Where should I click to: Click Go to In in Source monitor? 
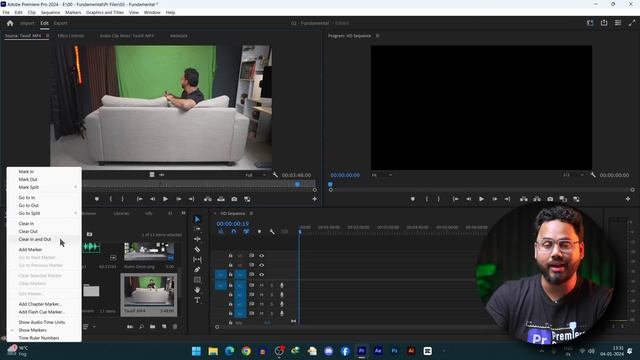click(x=140, y=199)
